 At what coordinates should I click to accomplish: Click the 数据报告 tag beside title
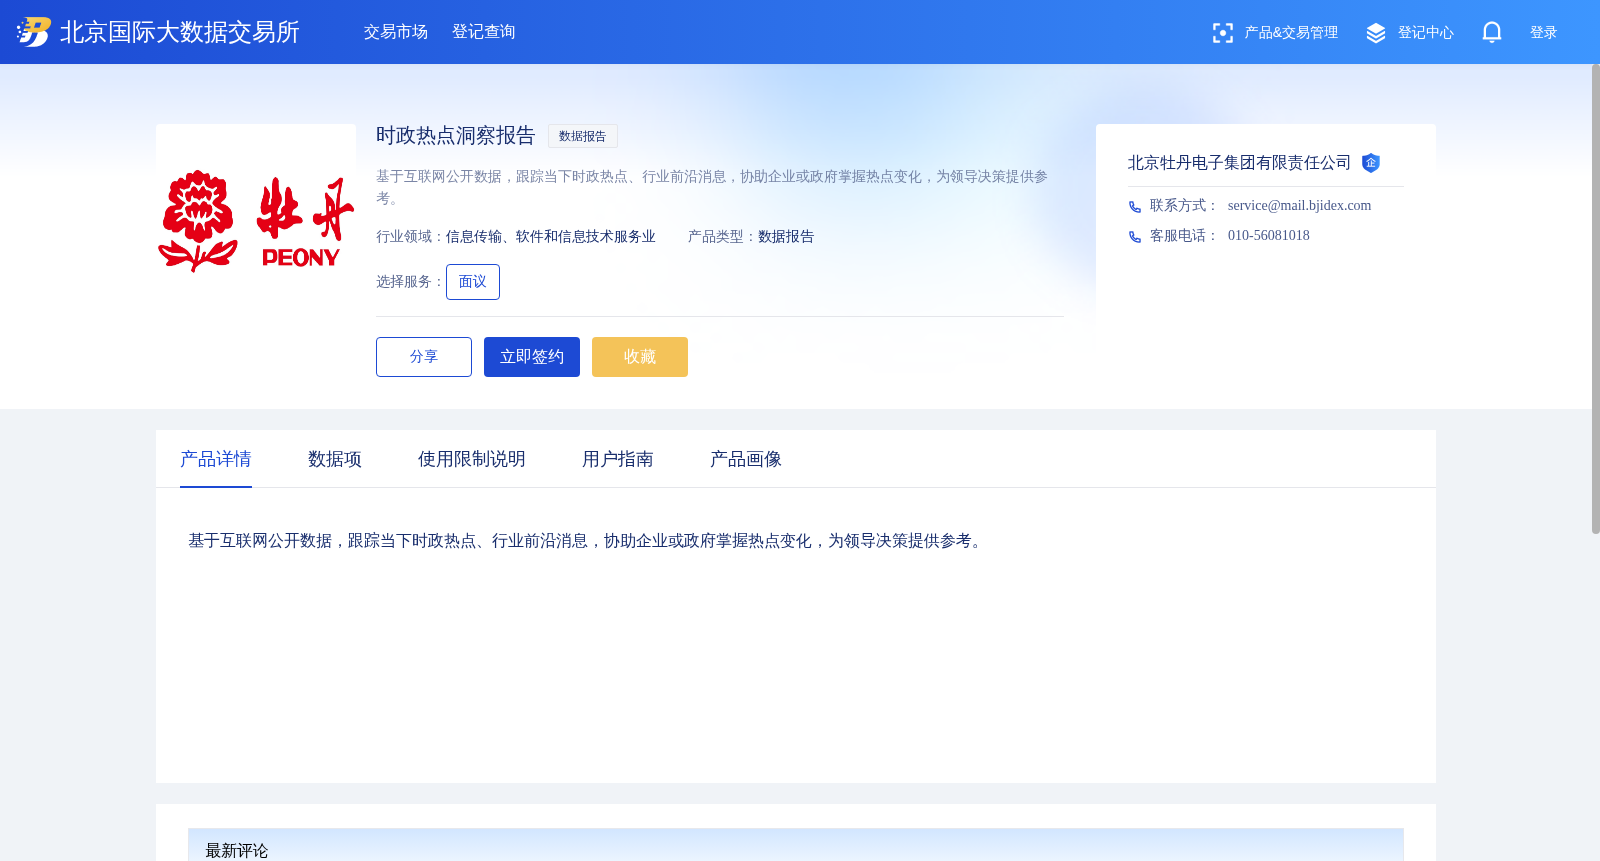coord(583,136)
